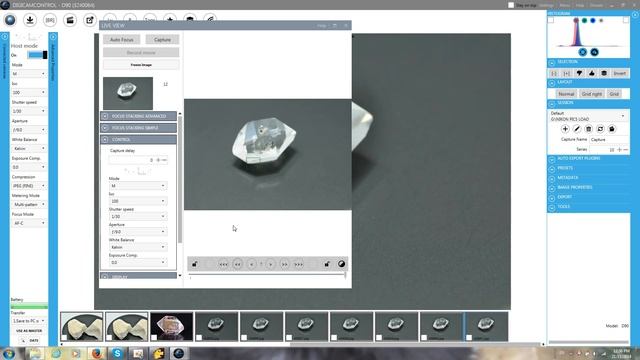Open the Mode dropdown in left panel
Viewport: 640px width, 360px height.
coord(28,74)
